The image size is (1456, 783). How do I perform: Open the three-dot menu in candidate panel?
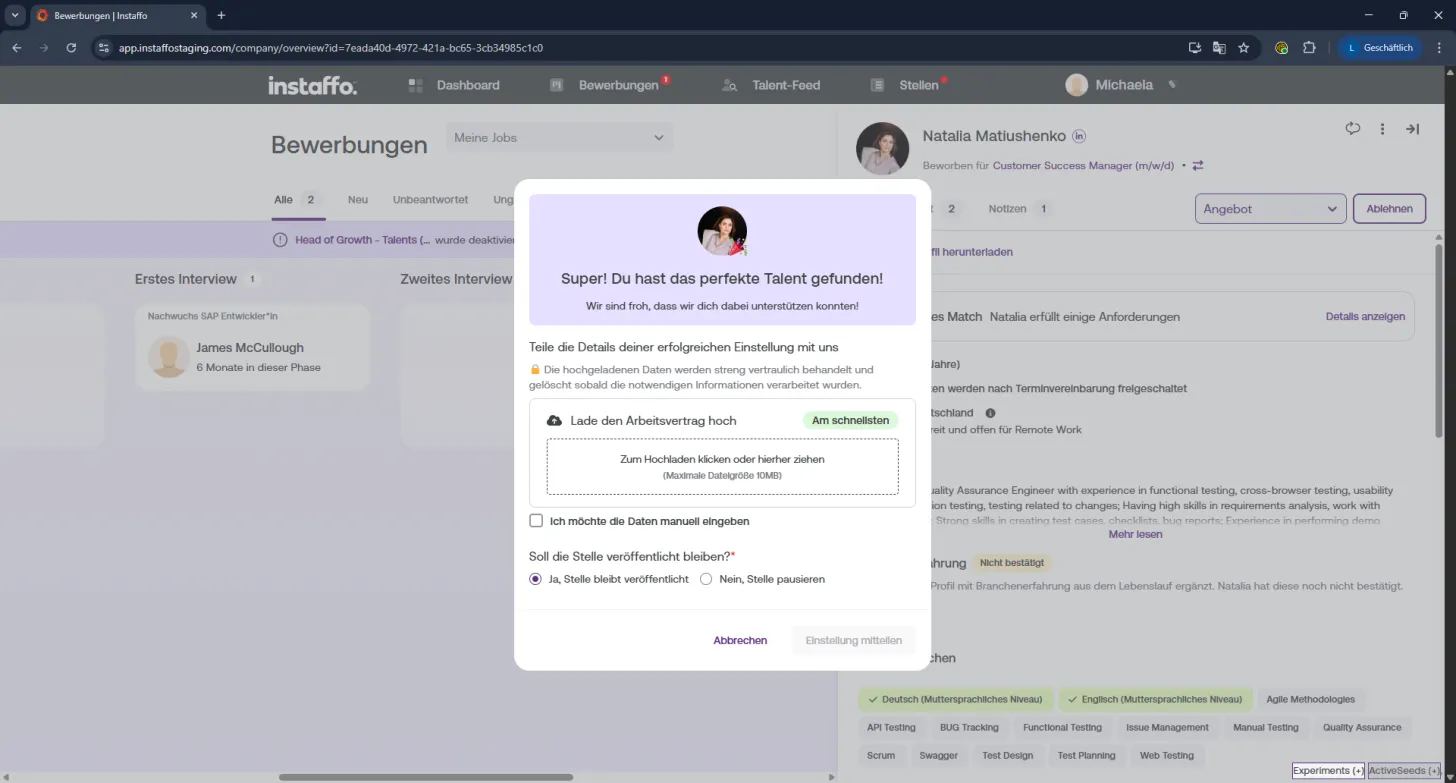pos(1382,129)
